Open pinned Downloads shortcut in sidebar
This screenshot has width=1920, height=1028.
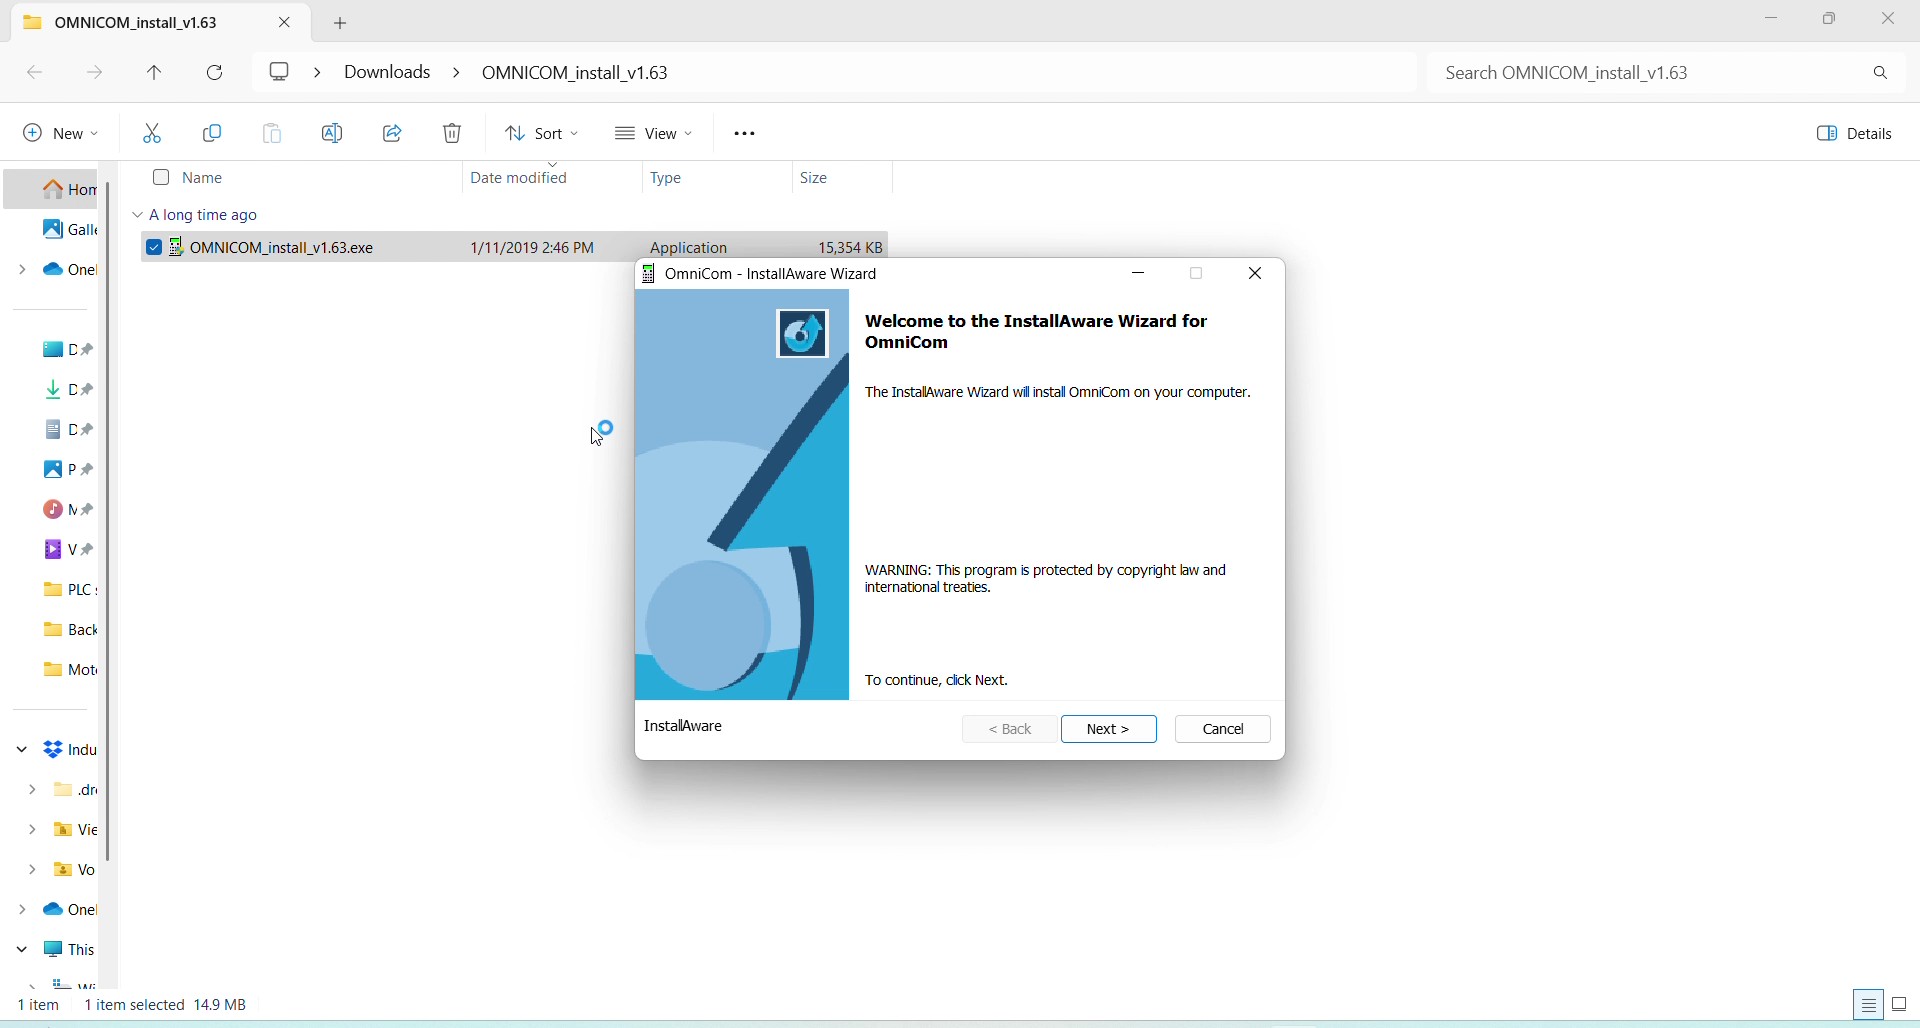tap(68, 390)
